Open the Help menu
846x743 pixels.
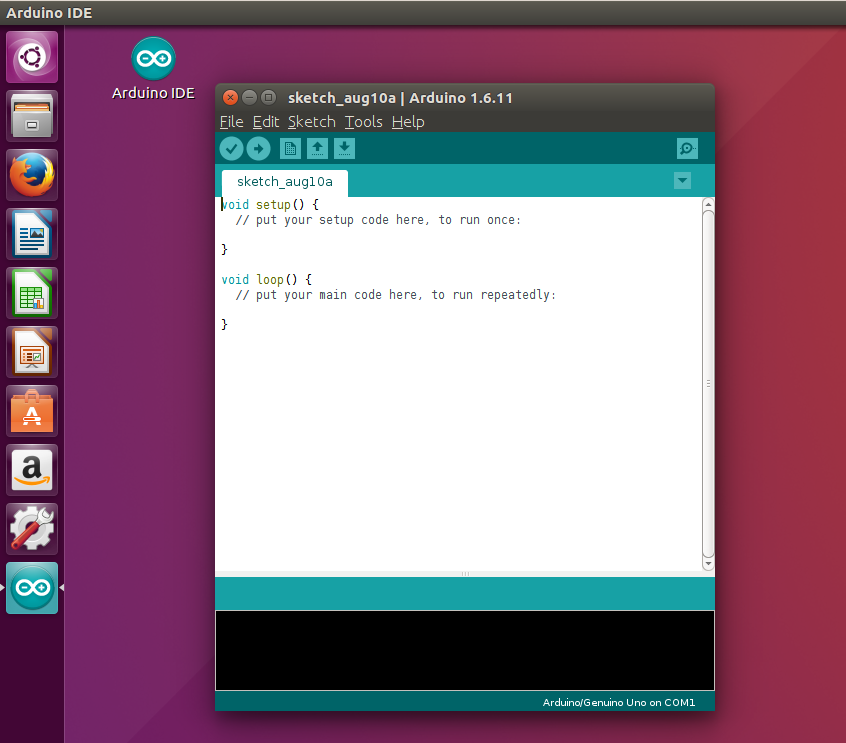[408, 122]
